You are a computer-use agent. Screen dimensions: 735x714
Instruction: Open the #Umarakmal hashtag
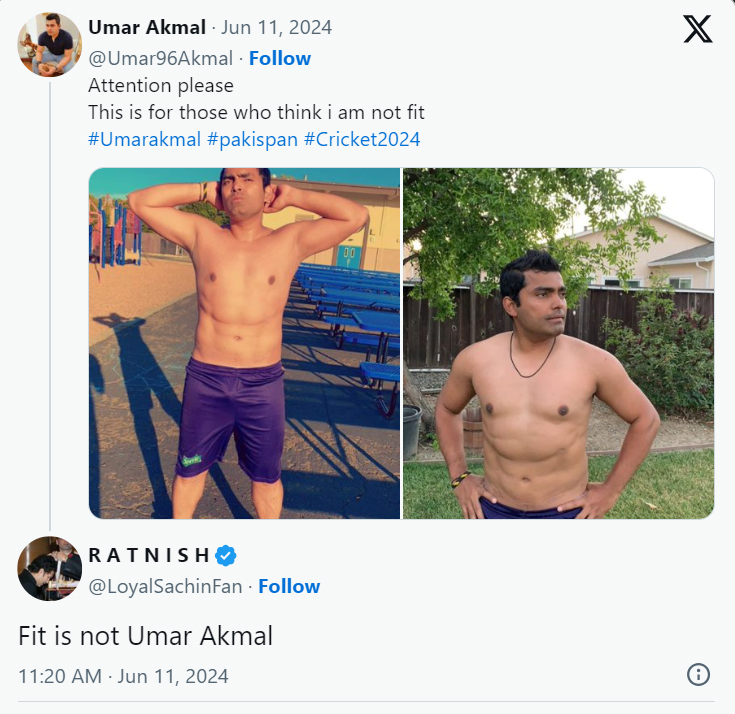coord(144,139)
